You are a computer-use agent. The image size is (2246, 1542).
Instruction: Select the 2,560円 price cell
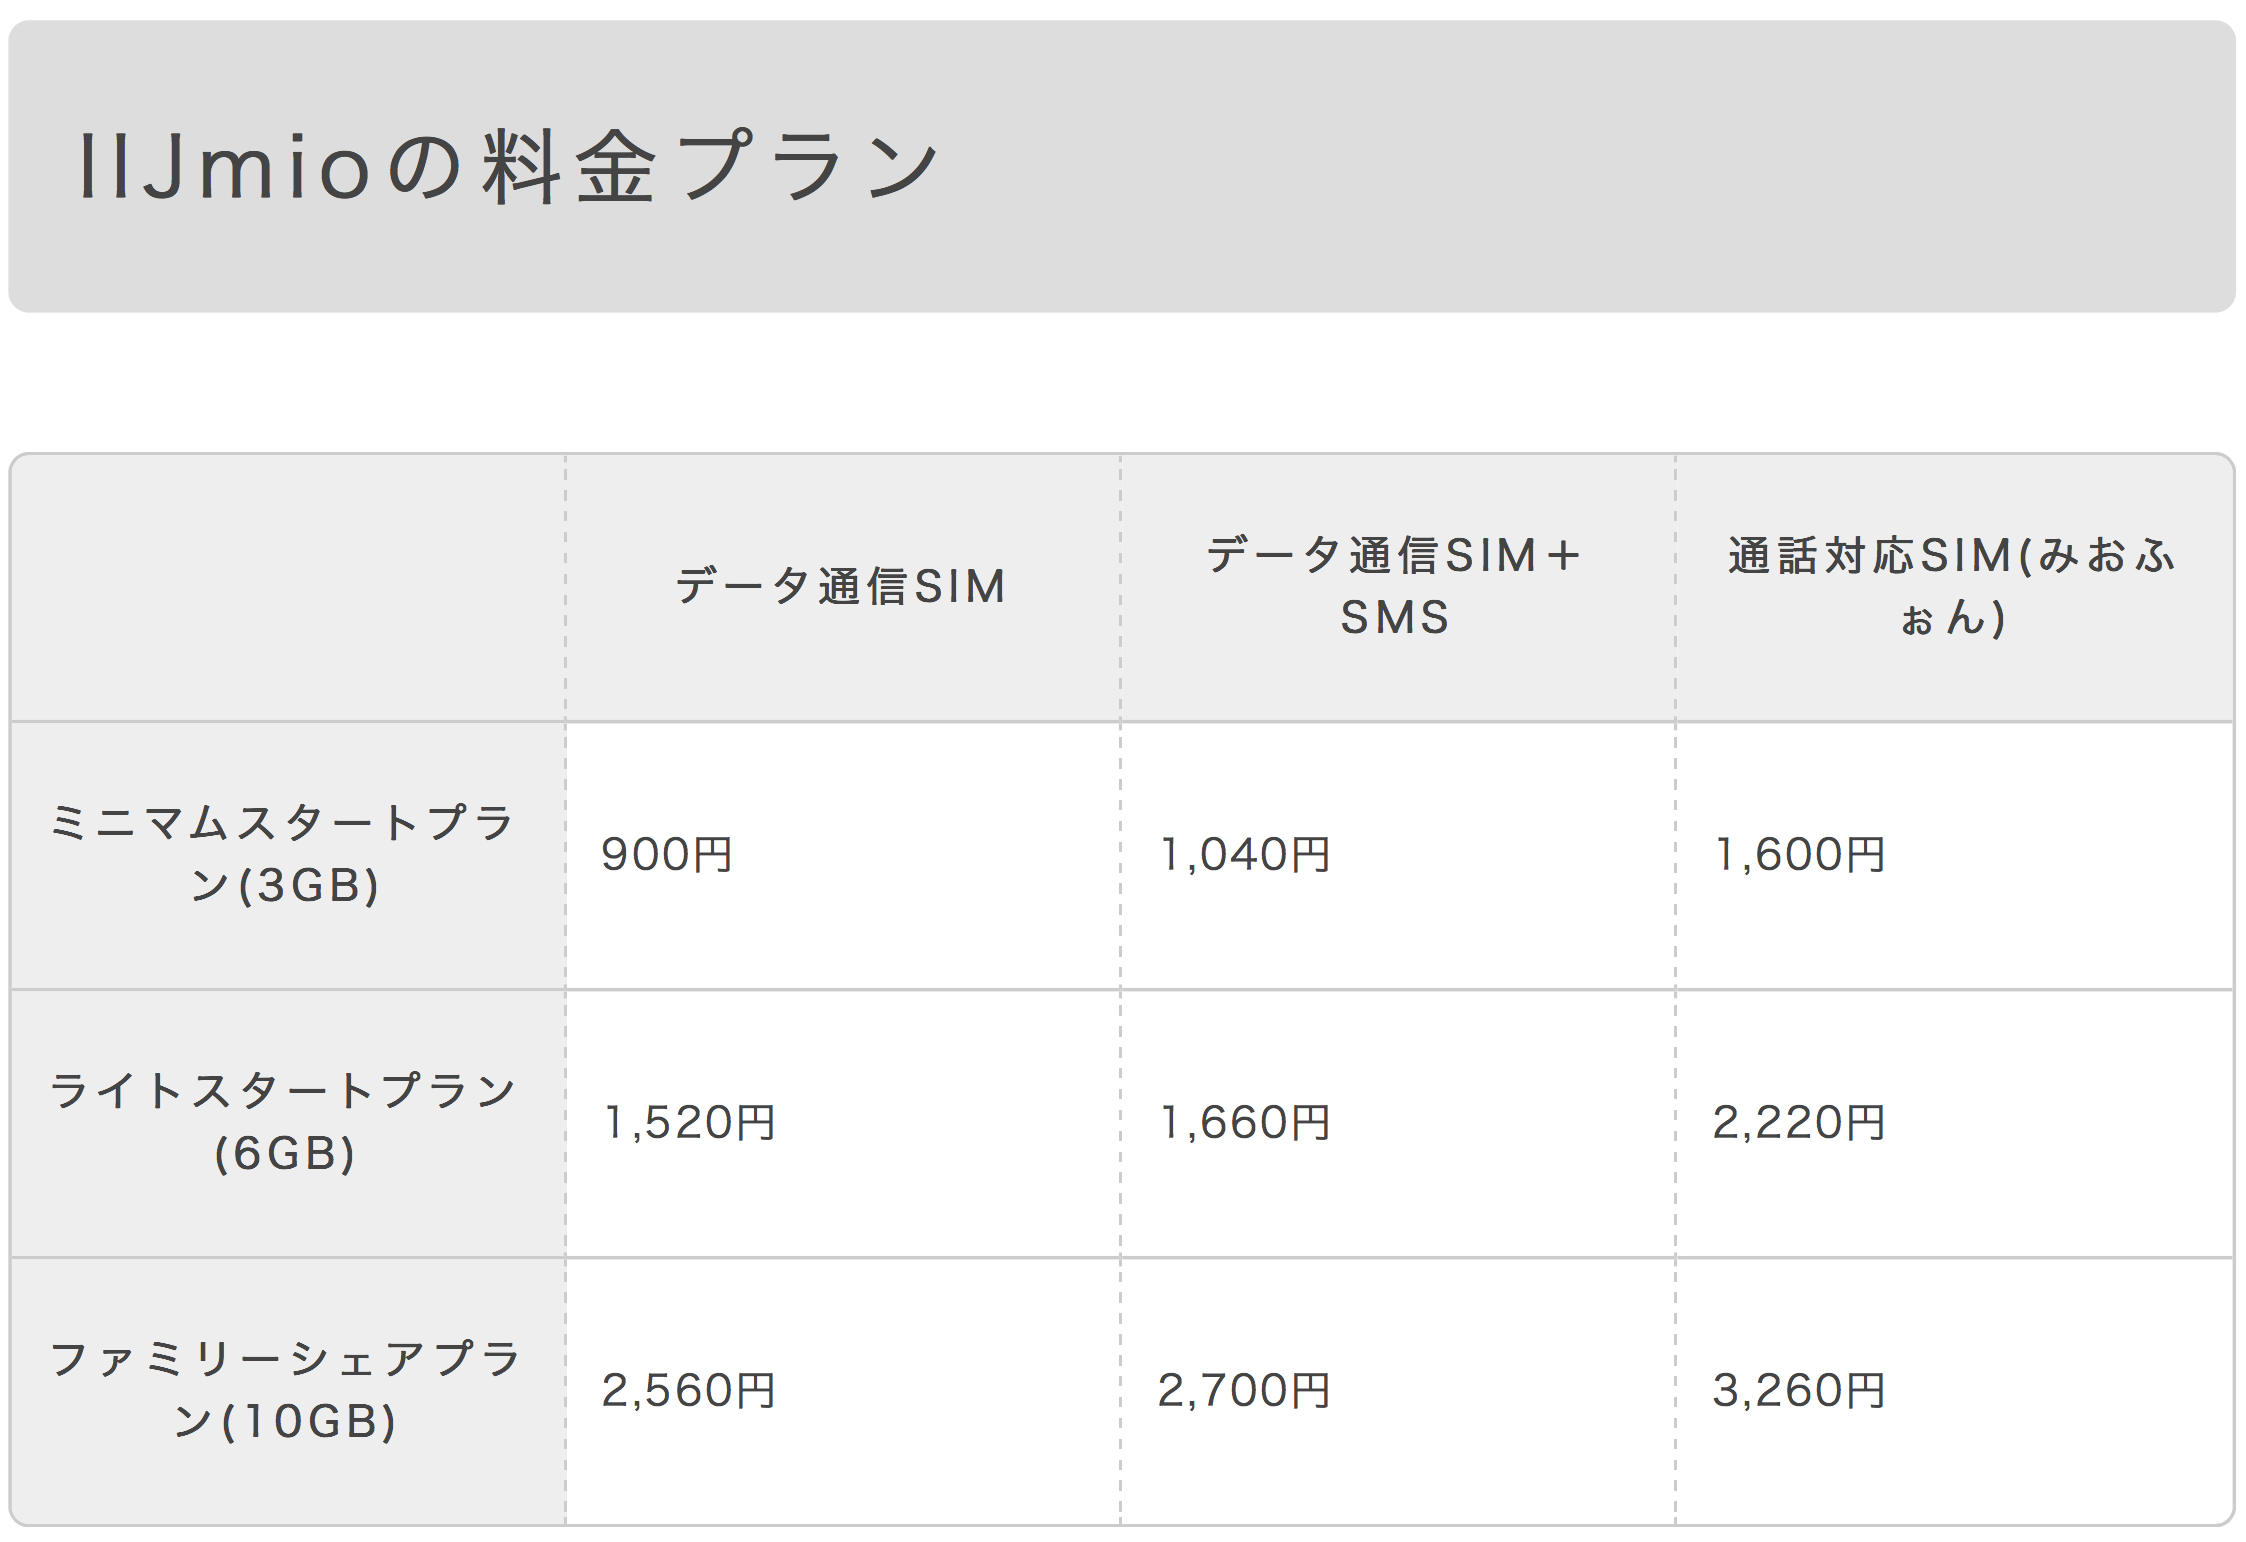[842, 1391]
